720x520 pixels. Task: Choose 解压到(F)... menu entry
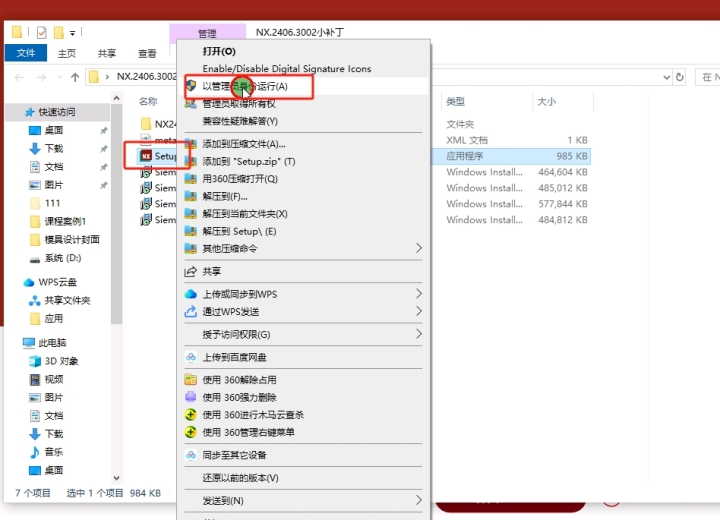click(x=225, y=197)
